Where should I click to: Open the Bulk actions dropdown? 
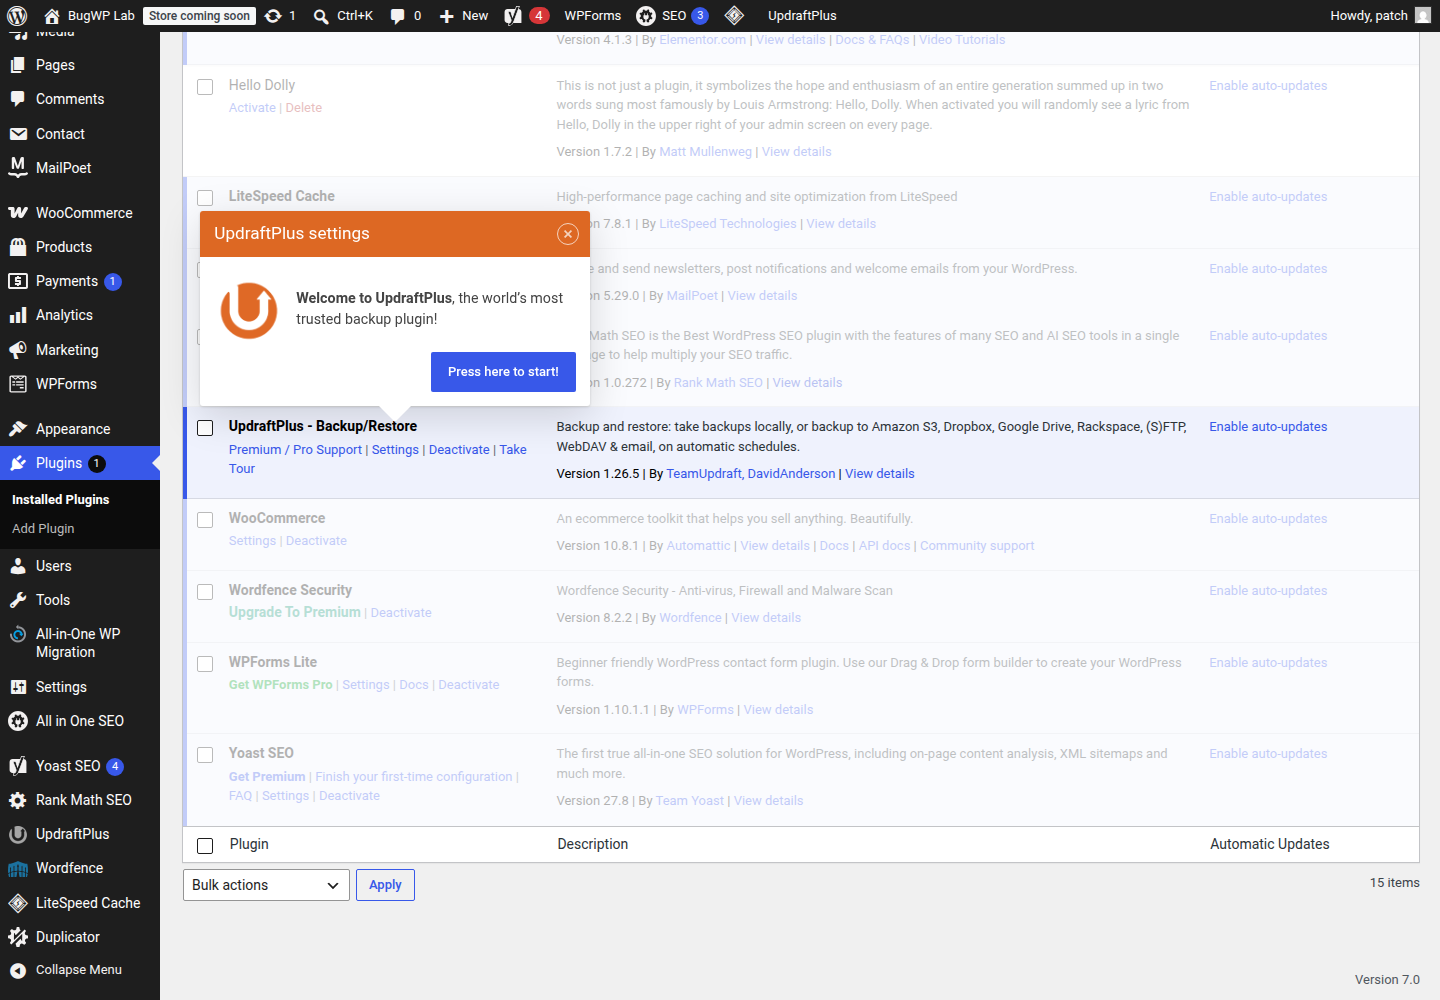coord(266,885)
